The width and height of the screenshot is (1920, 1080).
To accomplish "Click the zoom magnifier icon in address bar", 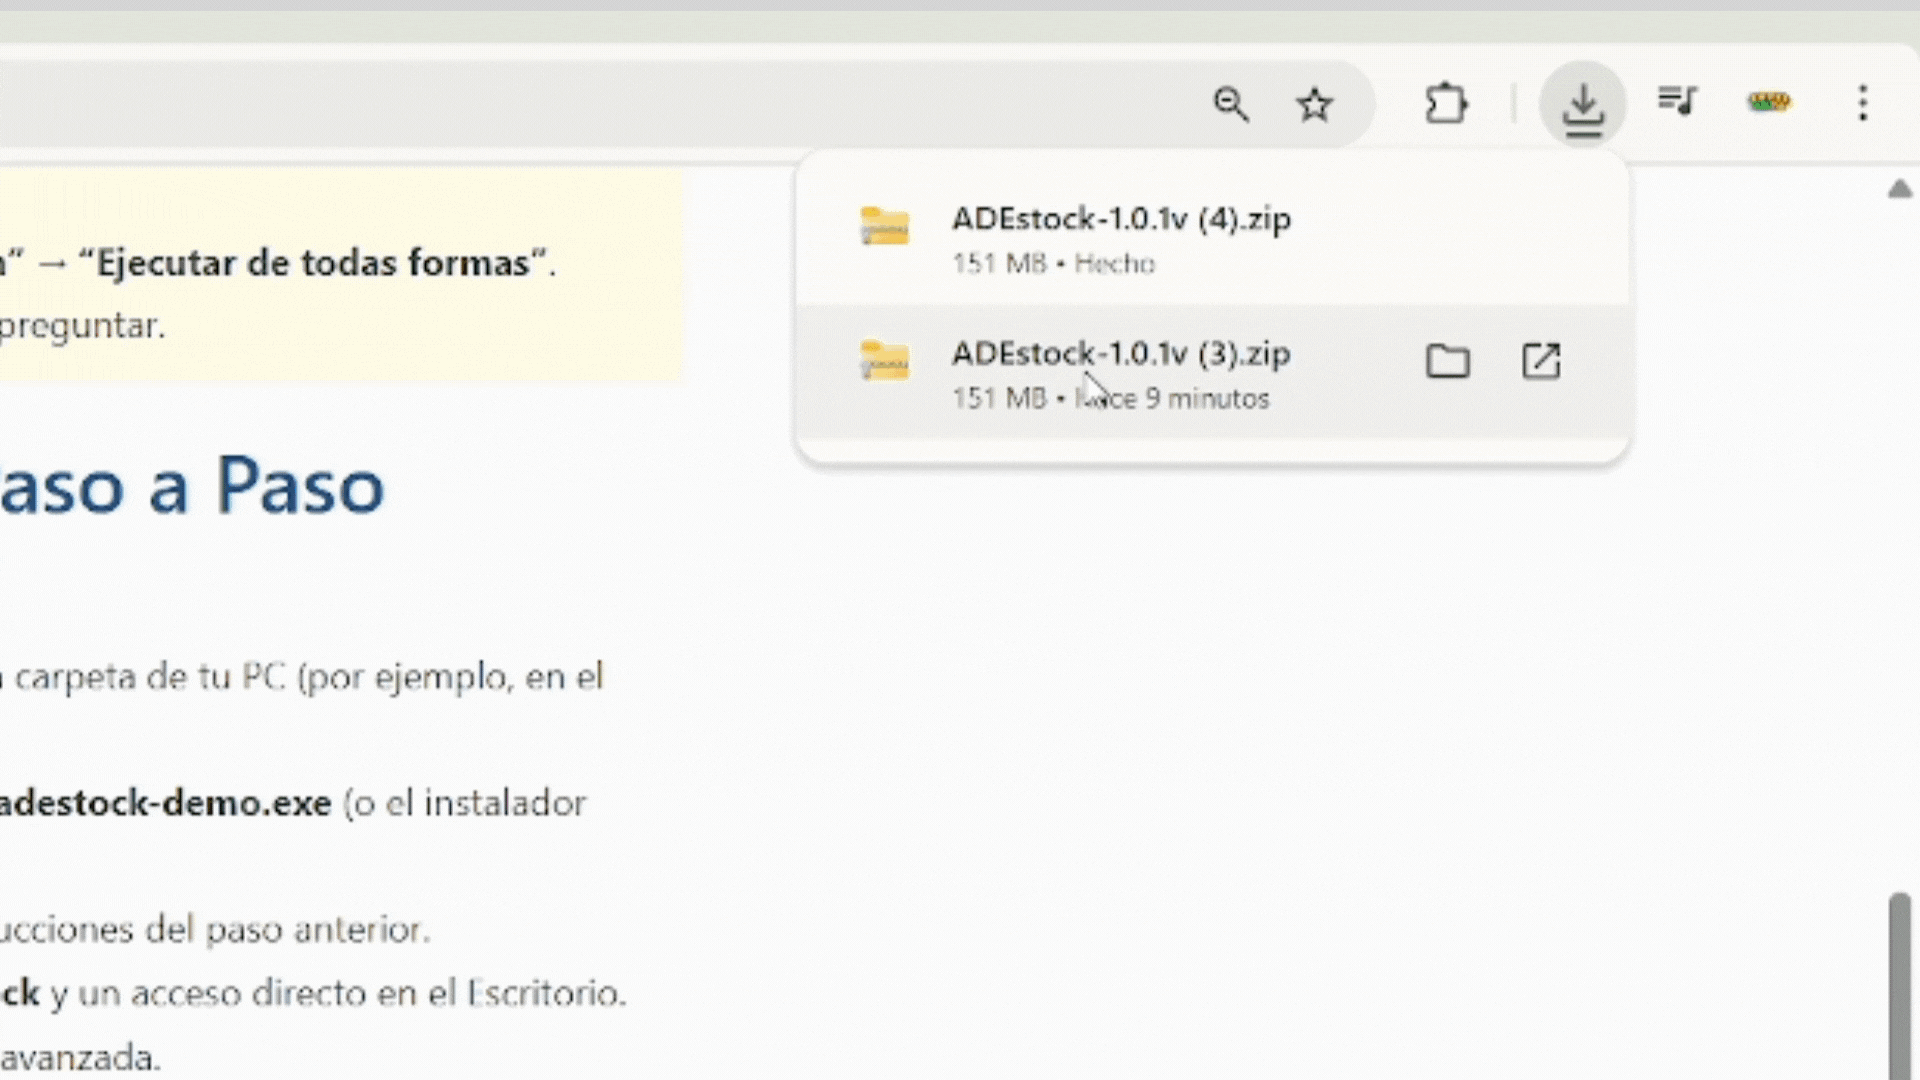I will coord(1230,103).
